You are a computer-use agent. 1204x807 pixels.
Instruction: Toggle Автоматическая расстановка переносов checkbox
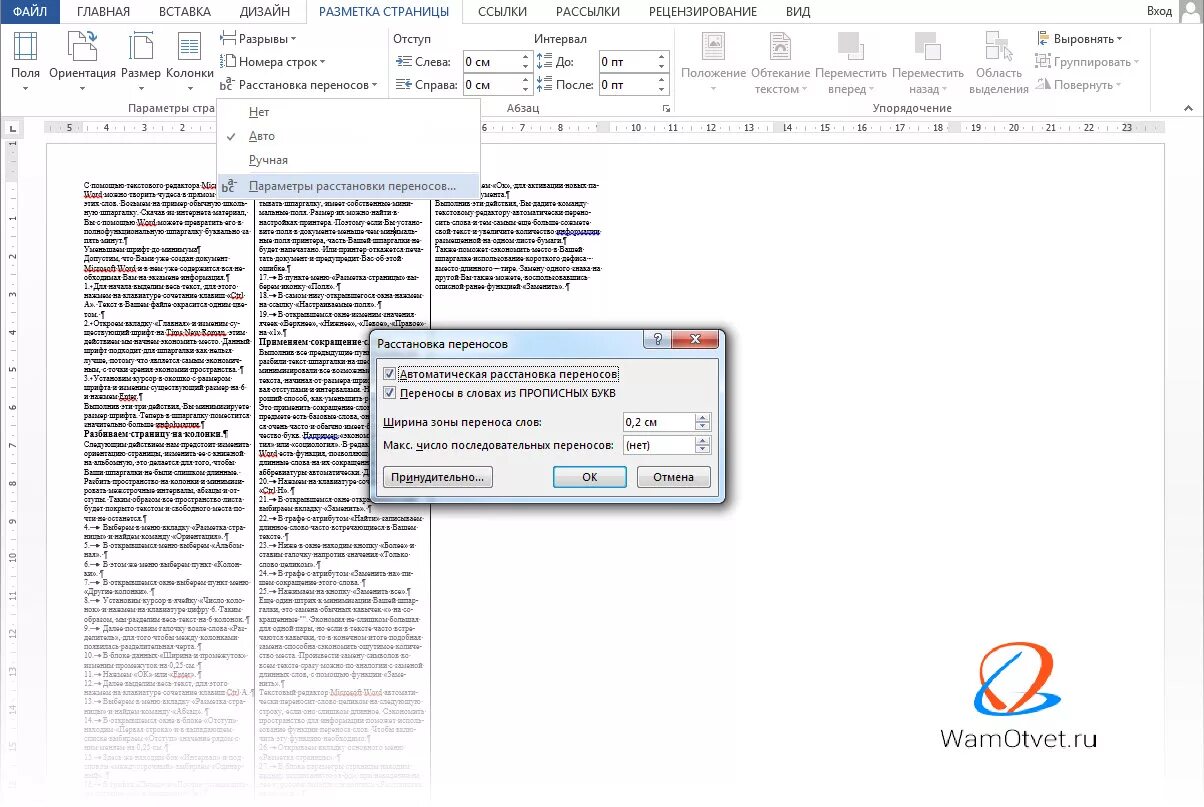[390, 374]
